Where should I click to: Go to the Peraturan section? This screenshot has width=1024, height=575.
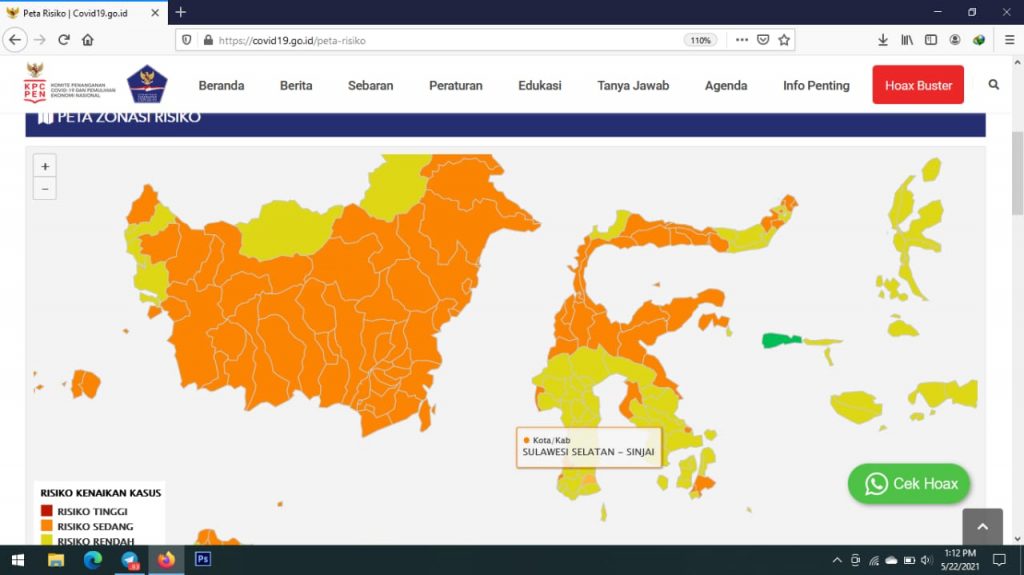455,85
